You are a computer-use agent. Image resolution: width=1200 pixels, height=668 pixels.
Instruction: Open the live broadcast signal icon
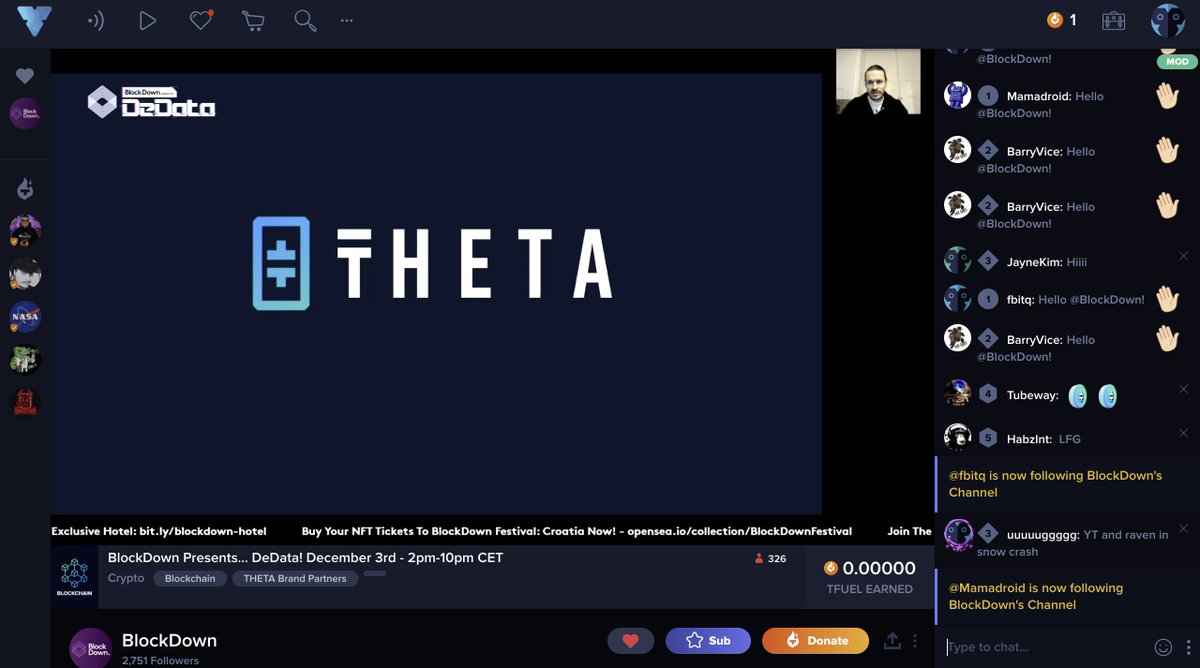96,20
